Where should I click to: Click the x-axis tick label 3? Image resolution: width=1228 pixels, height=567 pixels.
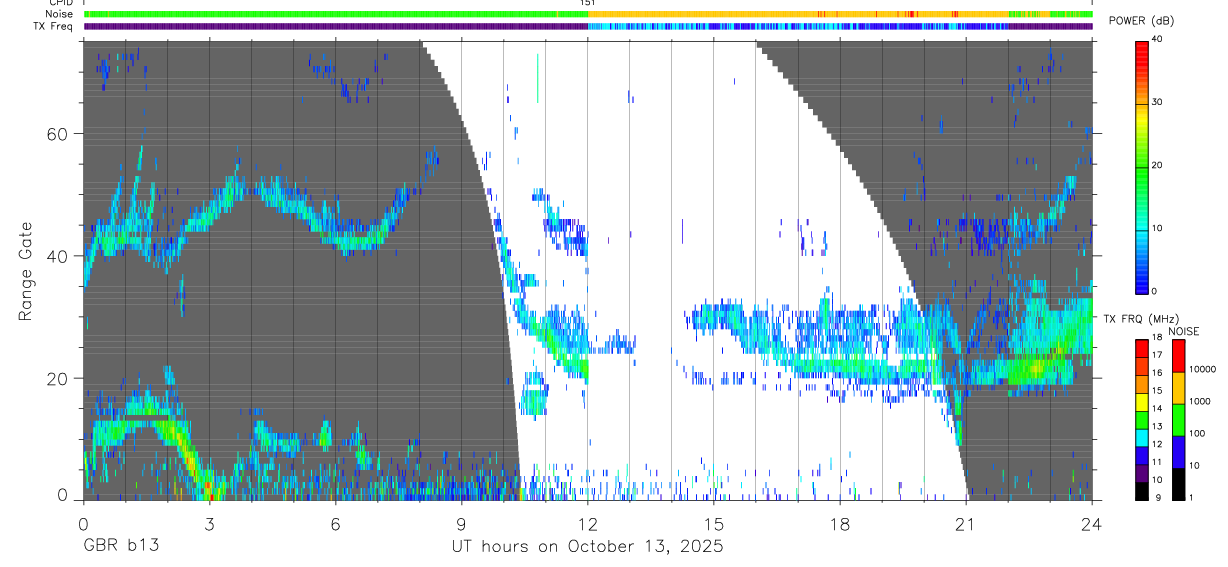point(208,524)
